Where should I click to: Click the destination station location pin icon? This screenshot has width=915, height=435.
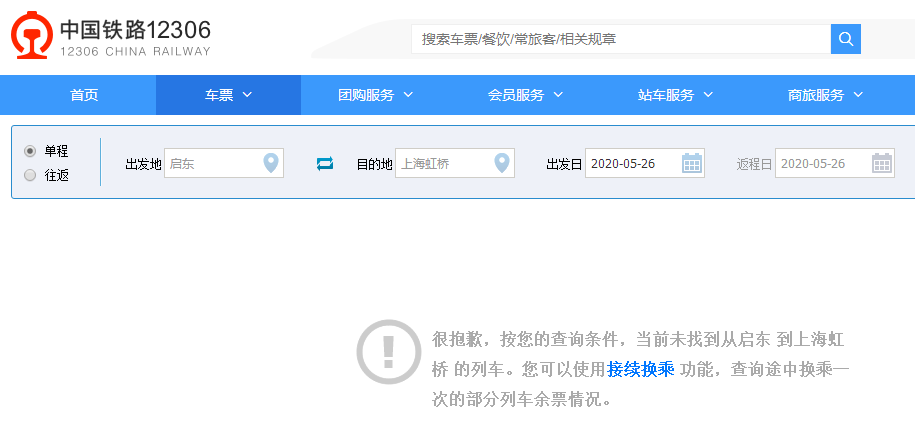502,163
